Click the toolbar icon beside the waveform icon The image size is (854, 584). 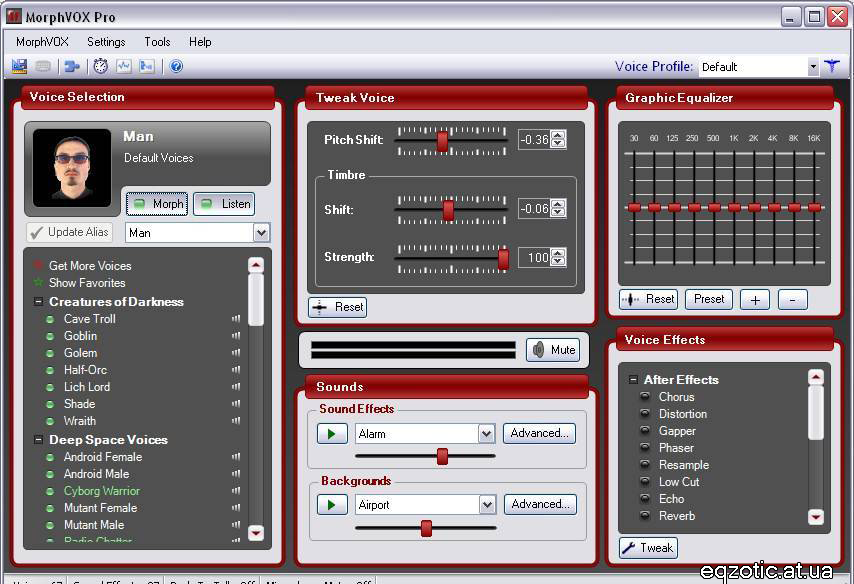[147, 66]
